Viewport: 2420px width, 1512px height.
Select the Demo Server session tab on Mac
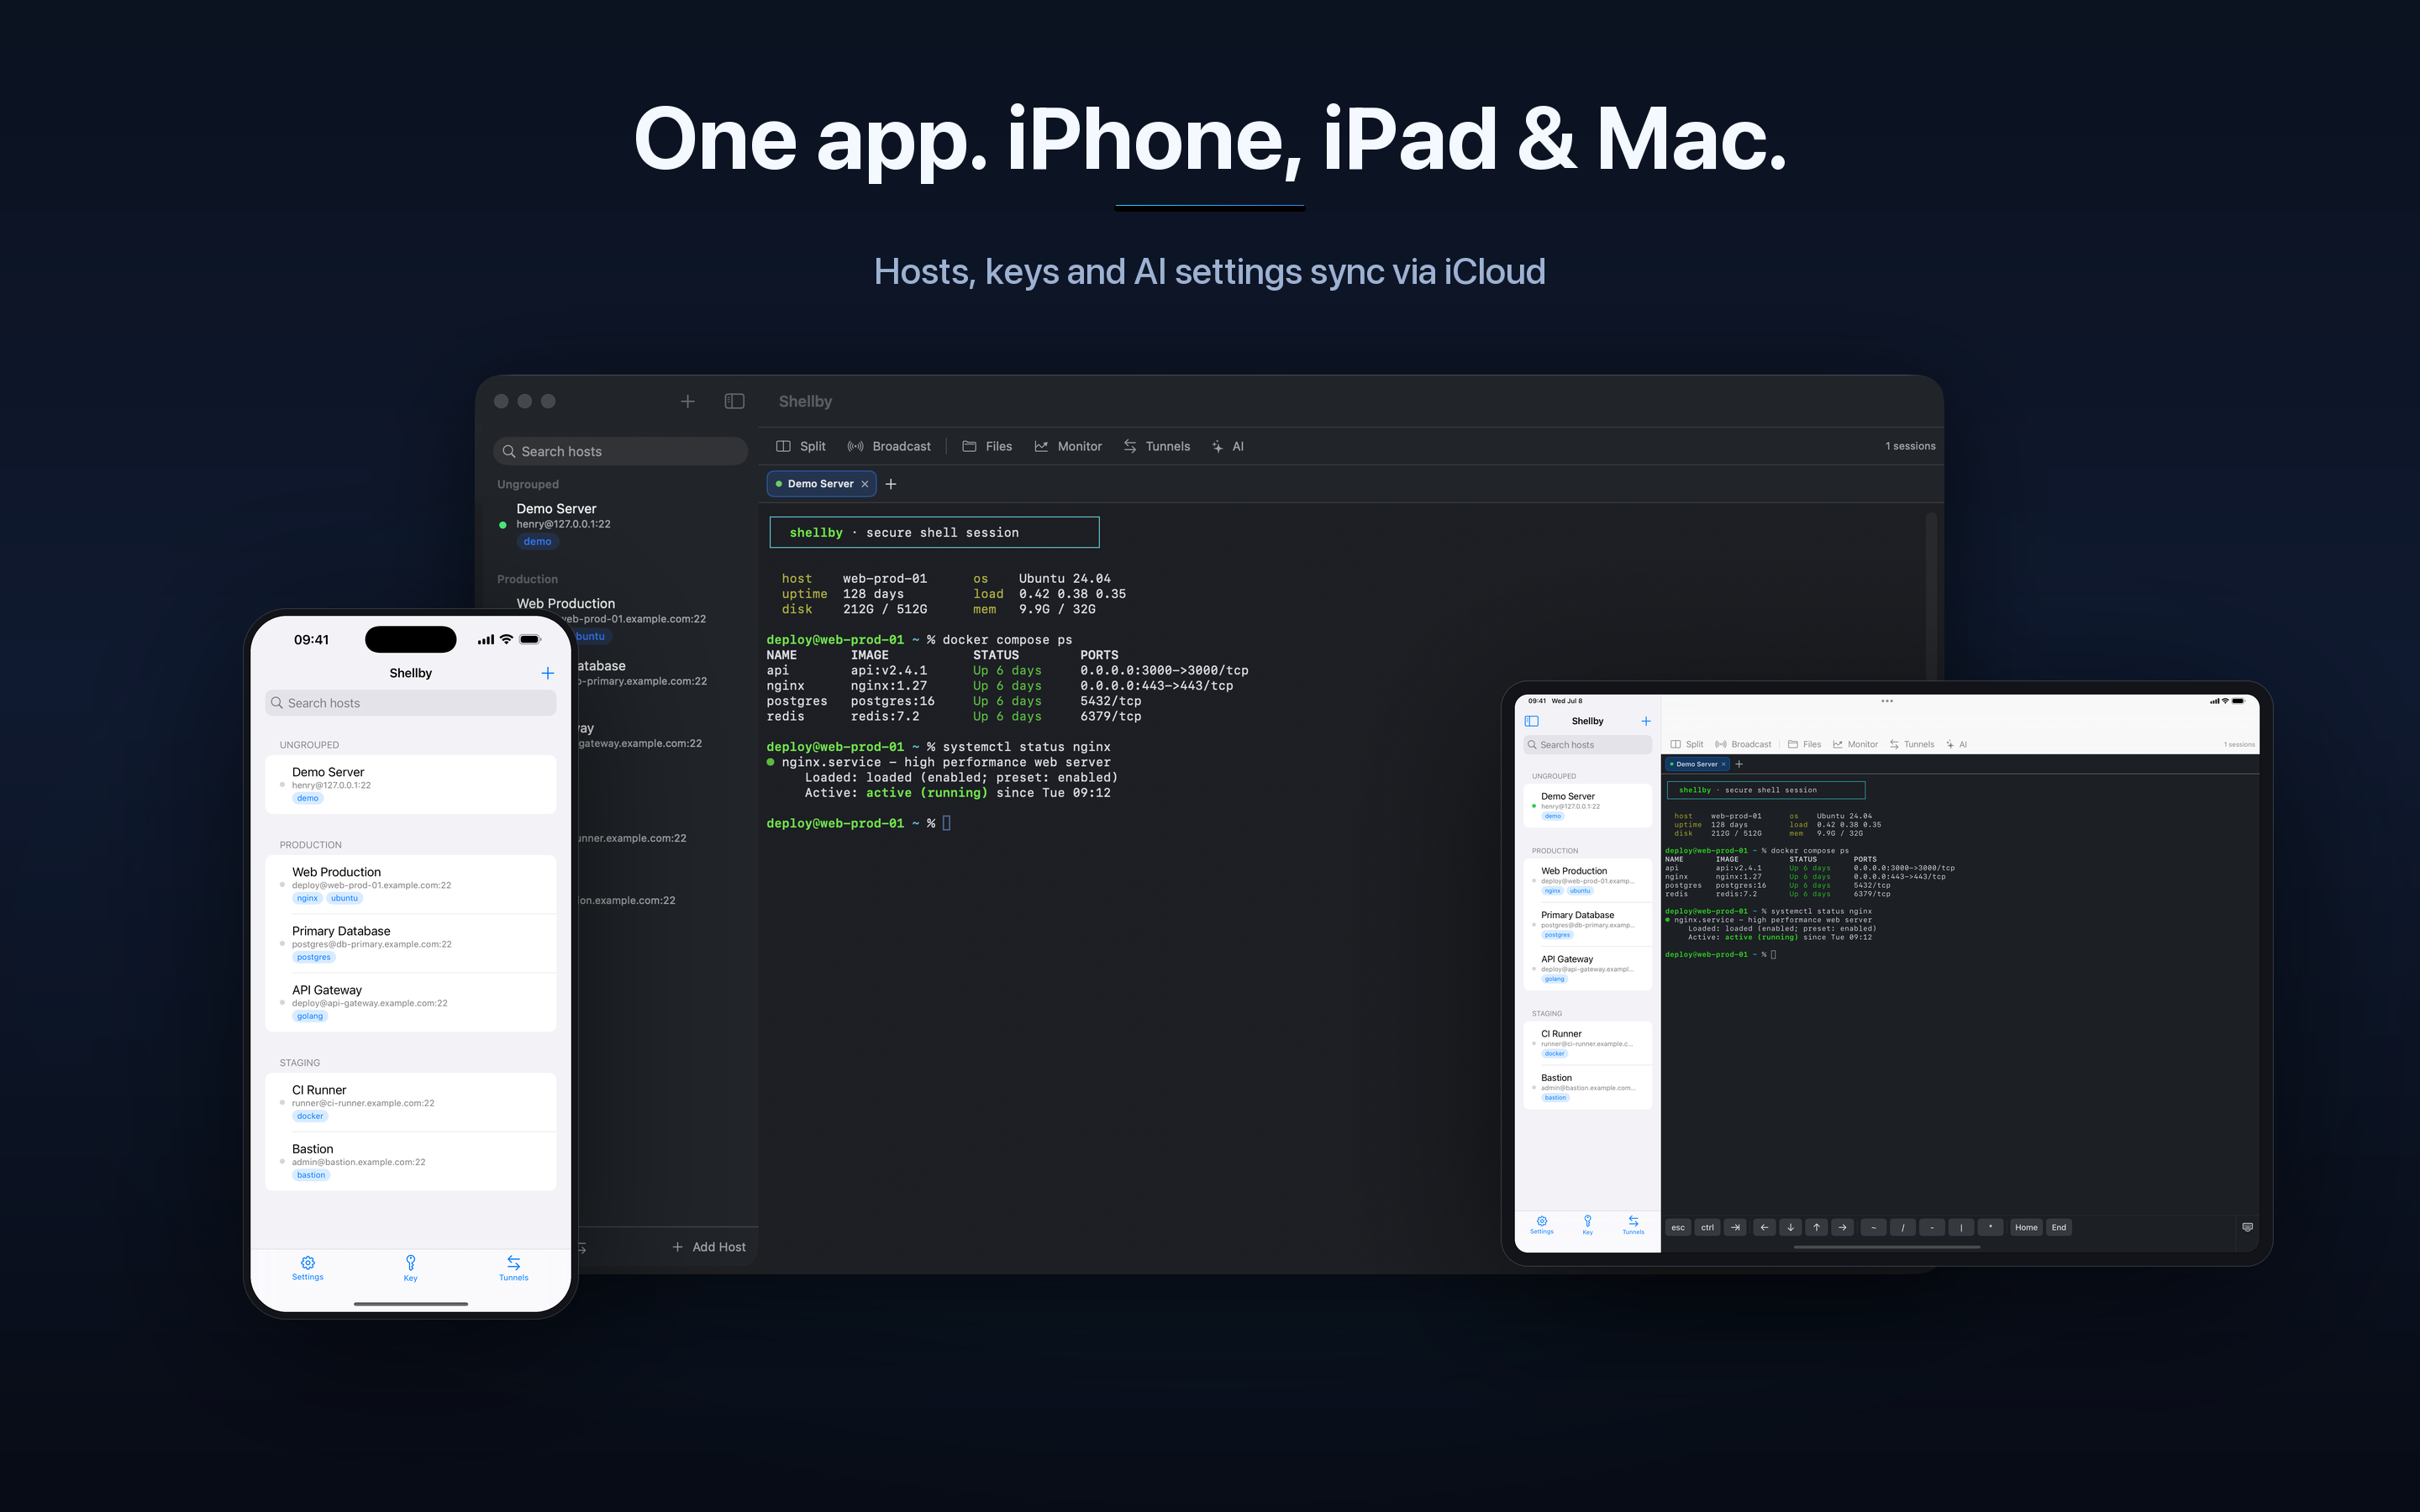pyautogui.click(x=821, y=484)
